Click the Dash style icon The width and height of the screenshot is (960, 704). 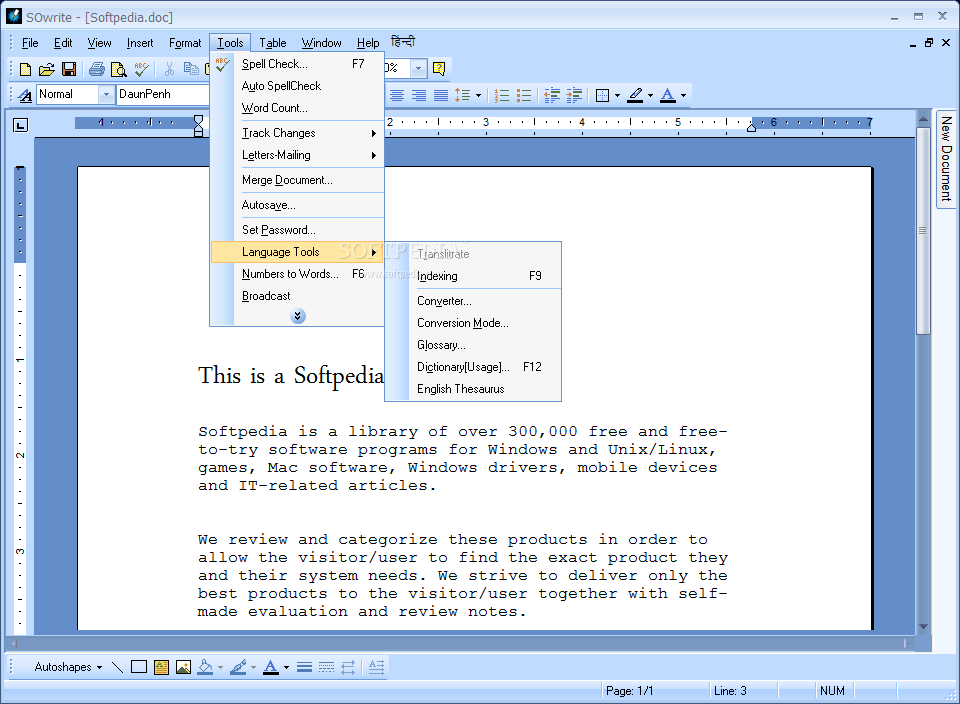point(326,667)
